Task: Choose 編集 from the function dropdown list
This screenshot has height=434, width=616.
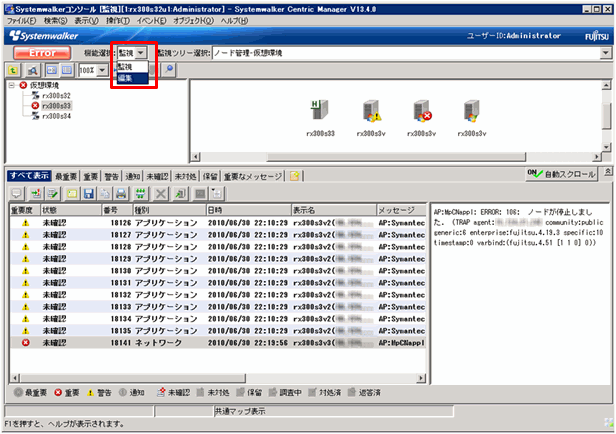Action: point(133,78)
